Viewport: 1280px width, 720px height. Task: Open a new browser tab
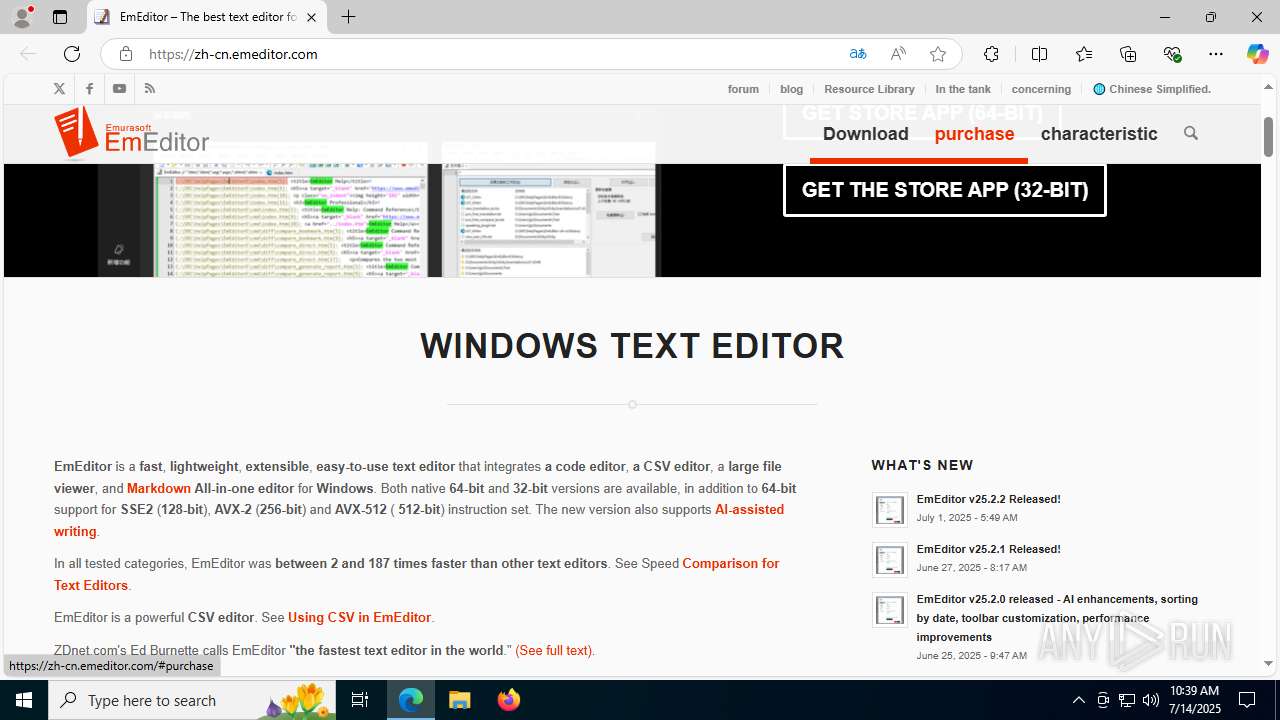coord(348,17)
